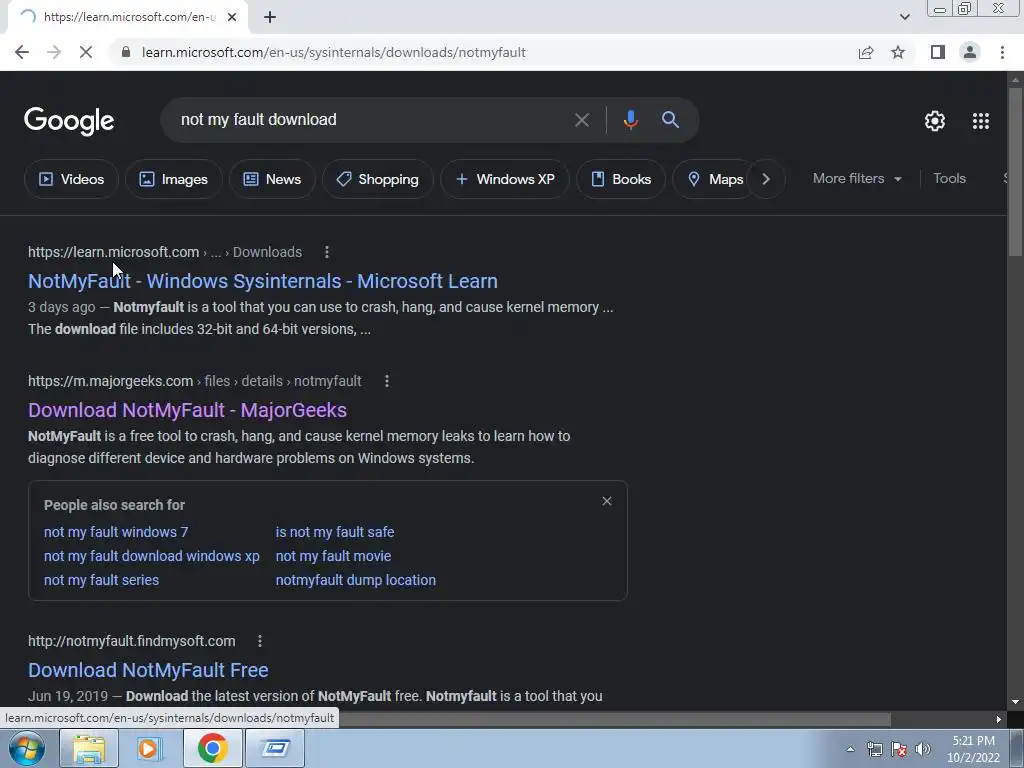This screenshot has width=1024, height=768.
Task: Expand the tab search chevron
Action: coord(904,17)
